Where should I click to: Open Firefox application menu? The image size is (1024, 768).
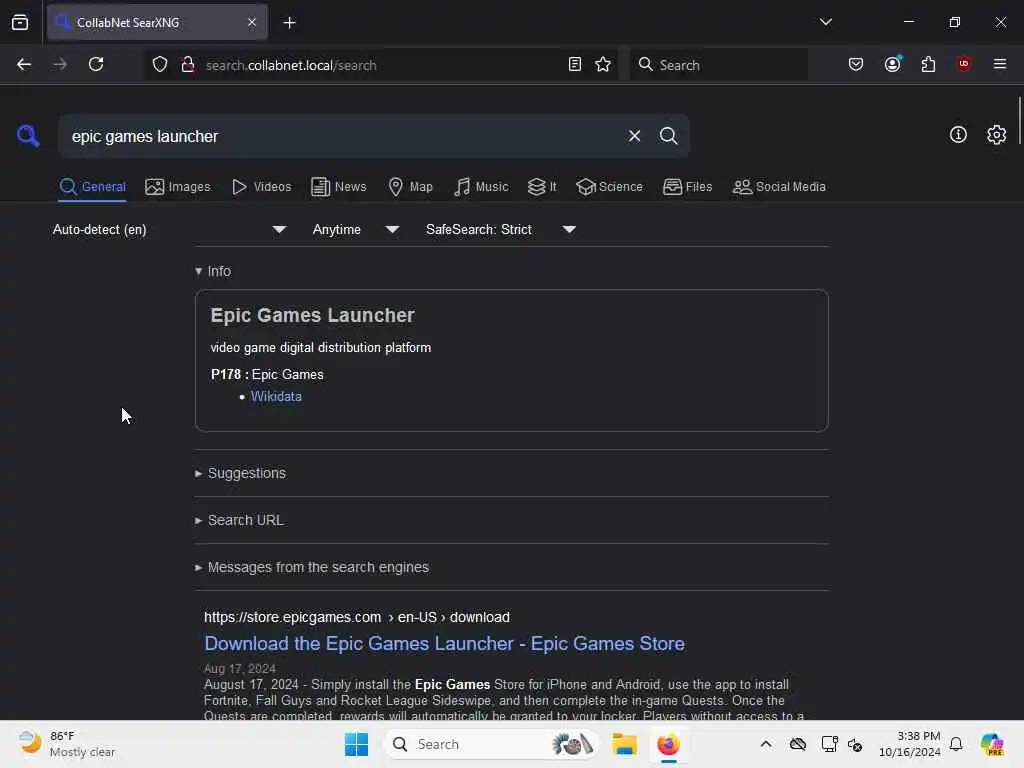point(999,64)
